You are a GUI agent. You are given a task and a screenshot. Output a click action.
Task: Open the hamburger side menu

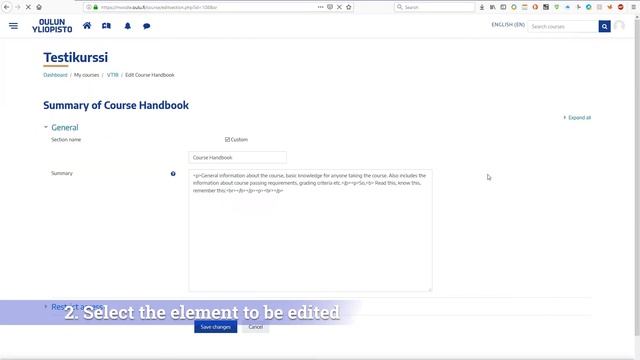[13, 26]
